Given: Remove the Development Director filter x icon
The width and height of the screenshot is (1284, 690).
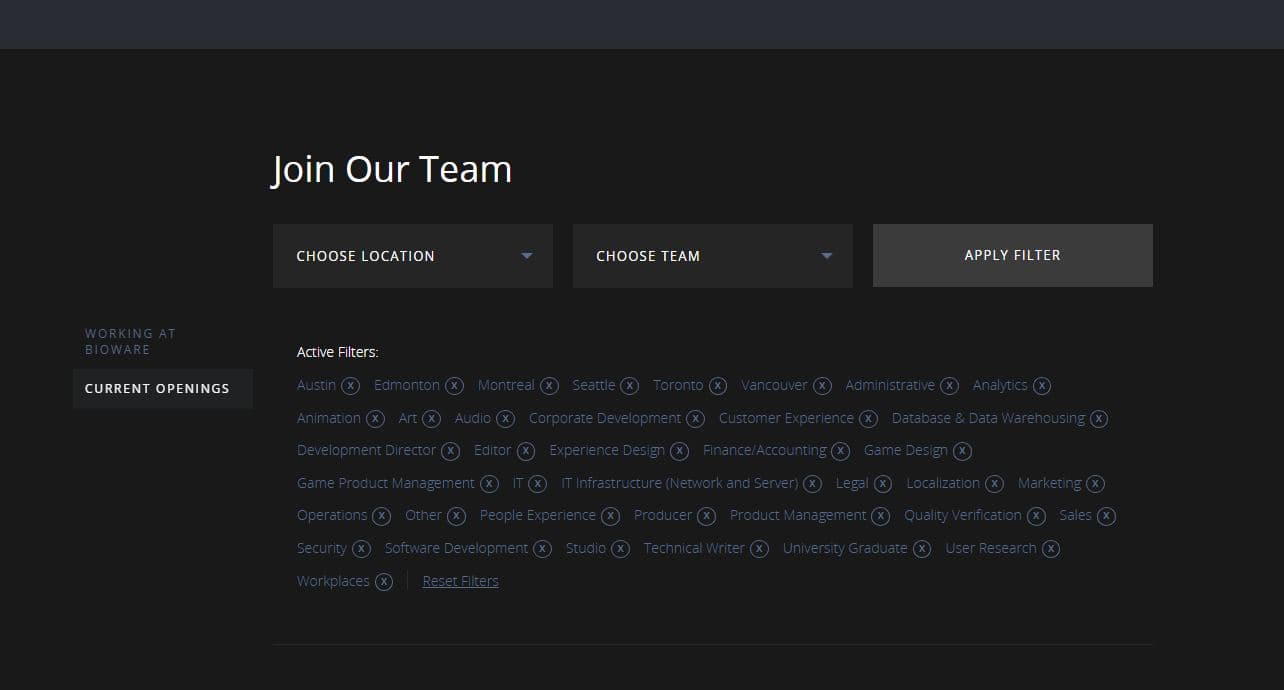Looking at the screenshot, I should [x=451, y=451].
